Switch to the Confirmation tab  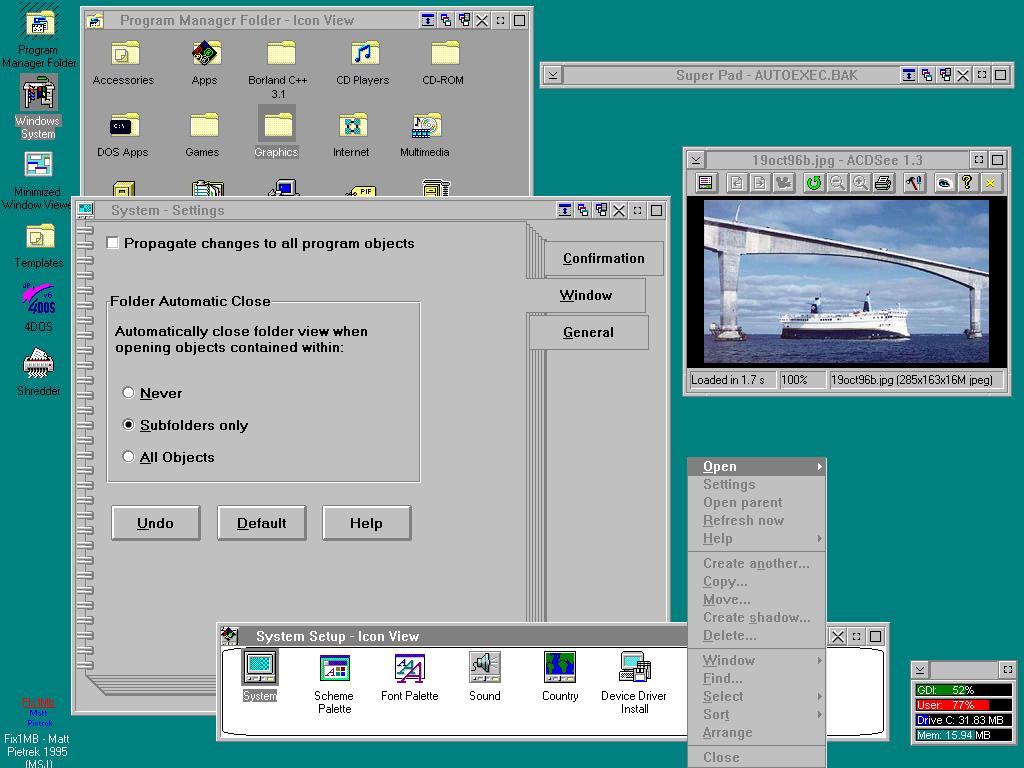coord(603,258)
